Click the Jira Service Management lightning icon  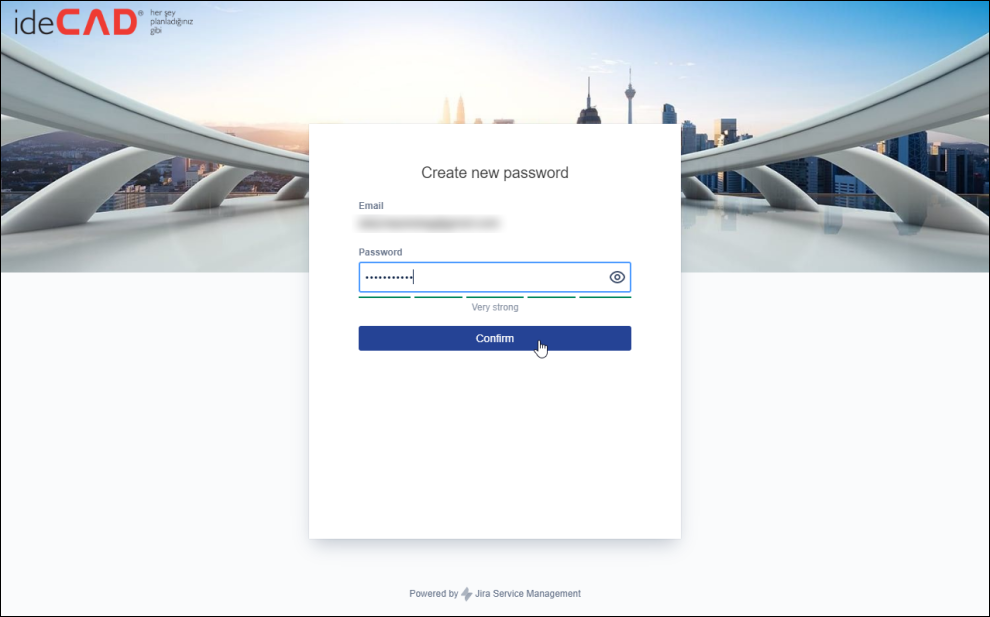pyautogui.click(x=467, y=594)
